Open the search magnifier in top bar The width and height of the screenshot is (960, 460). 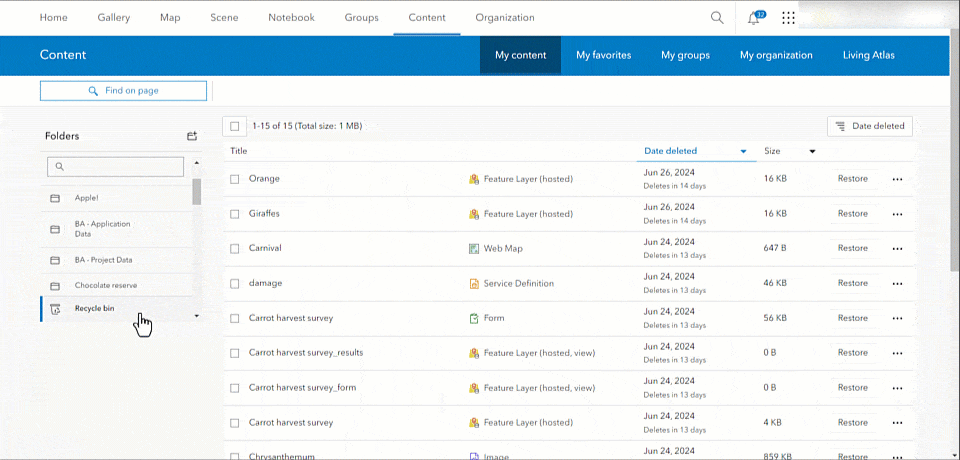(x=717, y=17)
